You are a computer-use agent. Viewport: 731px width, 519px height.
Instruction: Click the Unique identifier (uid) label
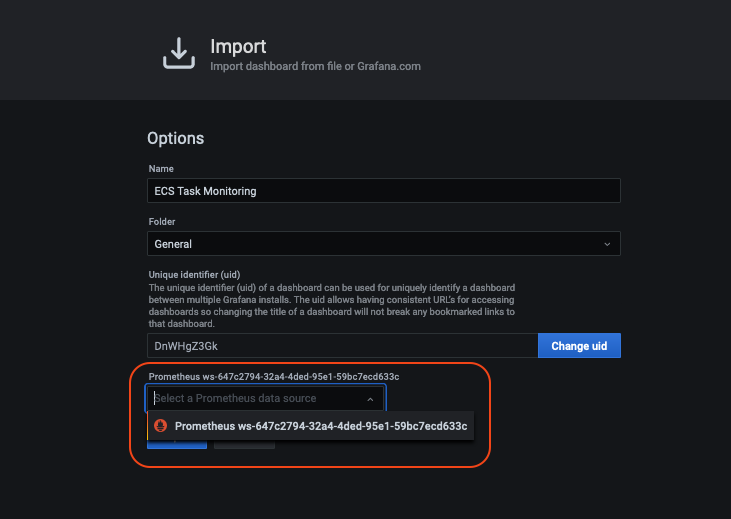(x=194, y=275)
